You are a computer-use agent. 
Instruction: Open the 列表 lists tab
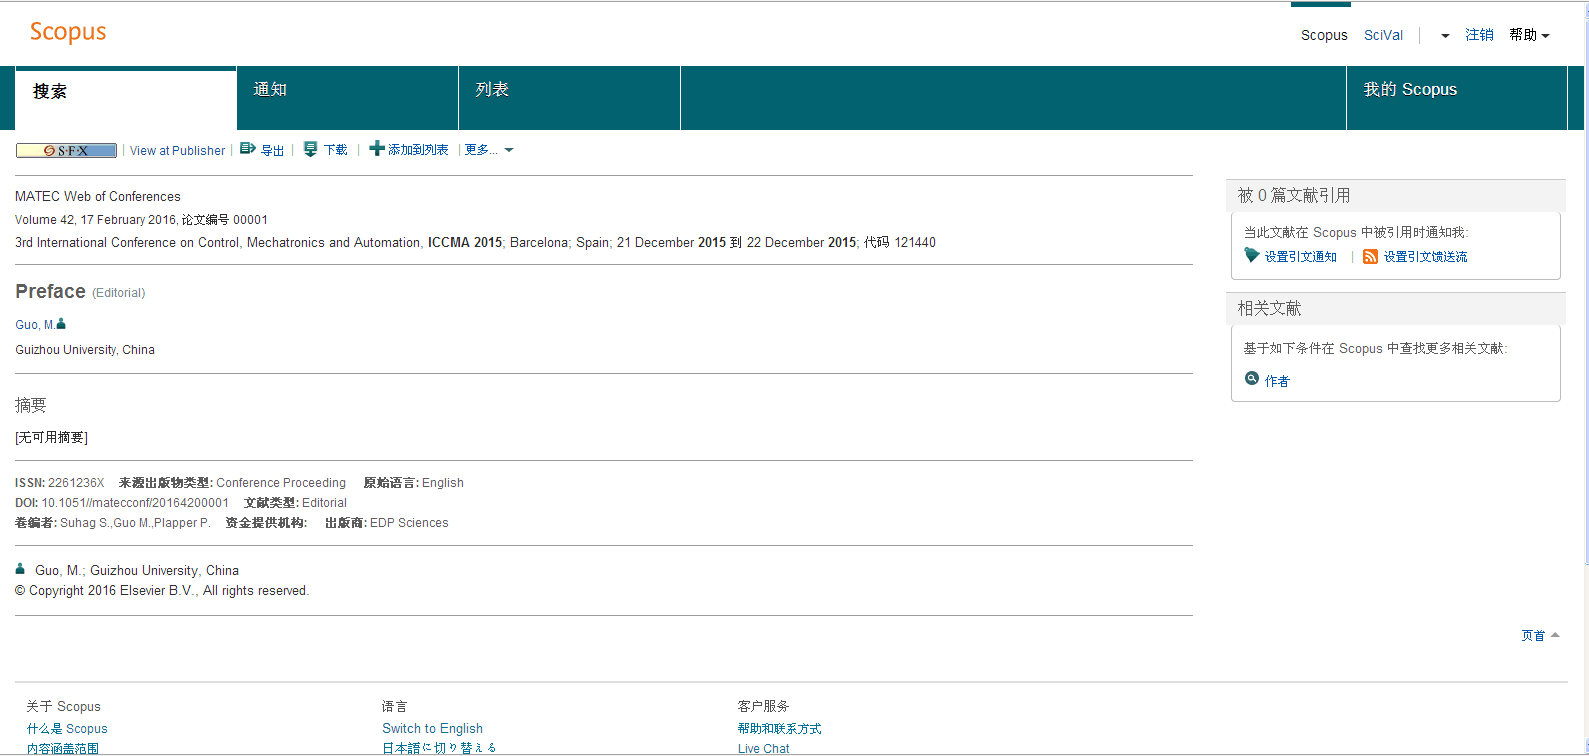coord(570,98)
